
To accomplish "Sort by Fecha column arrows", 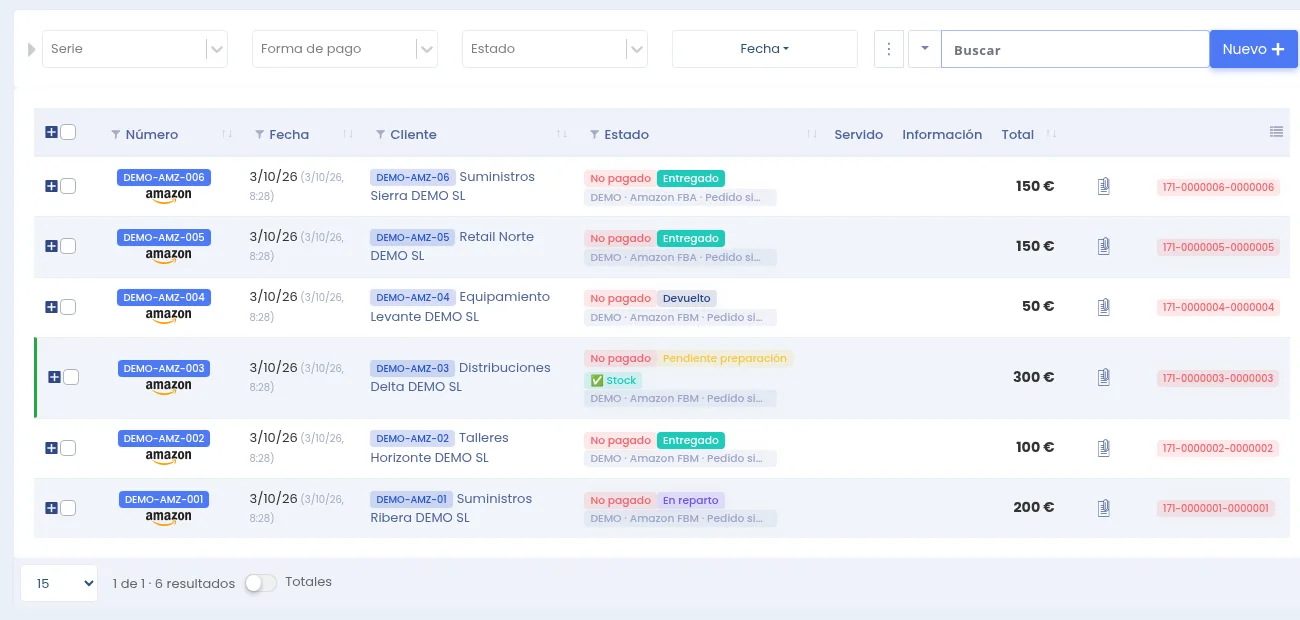I will click(x=348, y=134).
